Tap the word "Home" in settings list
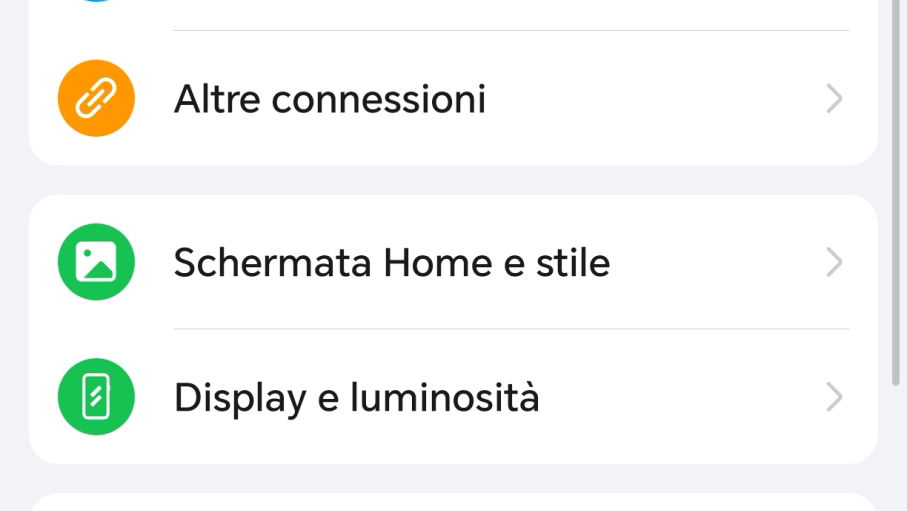This screenshot has width=907, height=511. pos(437,263)
